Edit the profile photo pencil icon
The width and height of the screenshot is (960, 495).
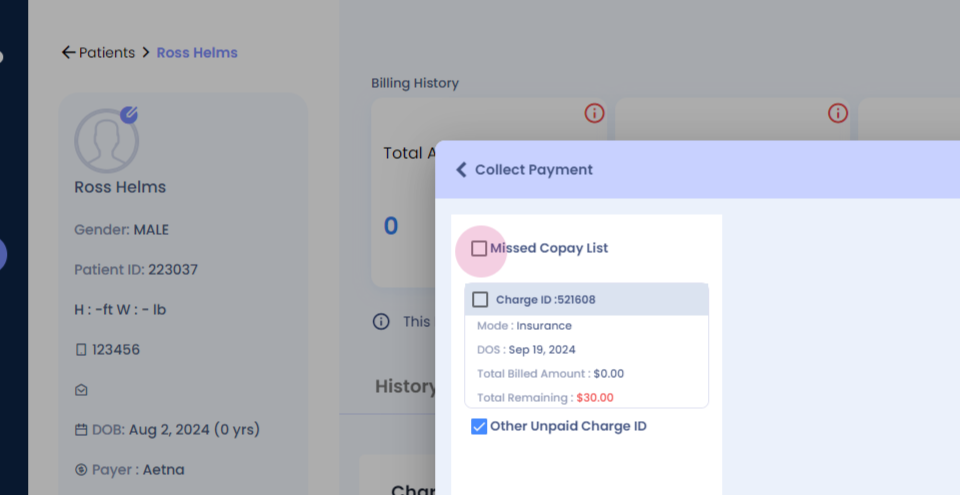[x=129, y=115]
